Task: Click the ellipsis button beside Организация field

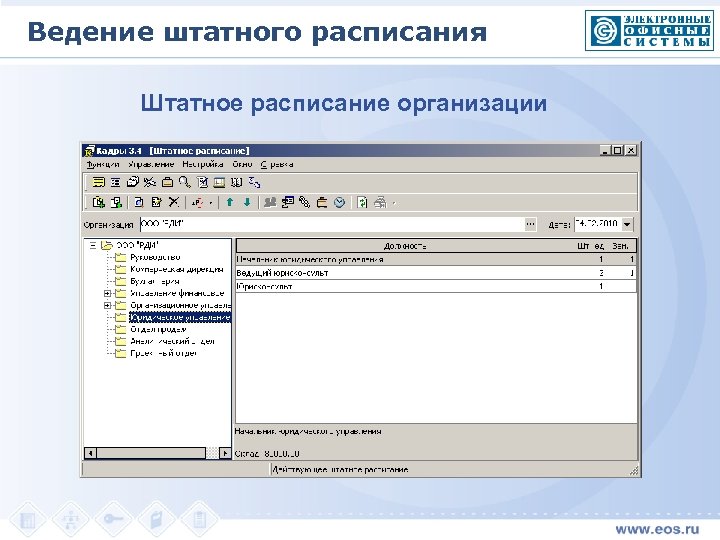Action: click(x=530, y=225)
